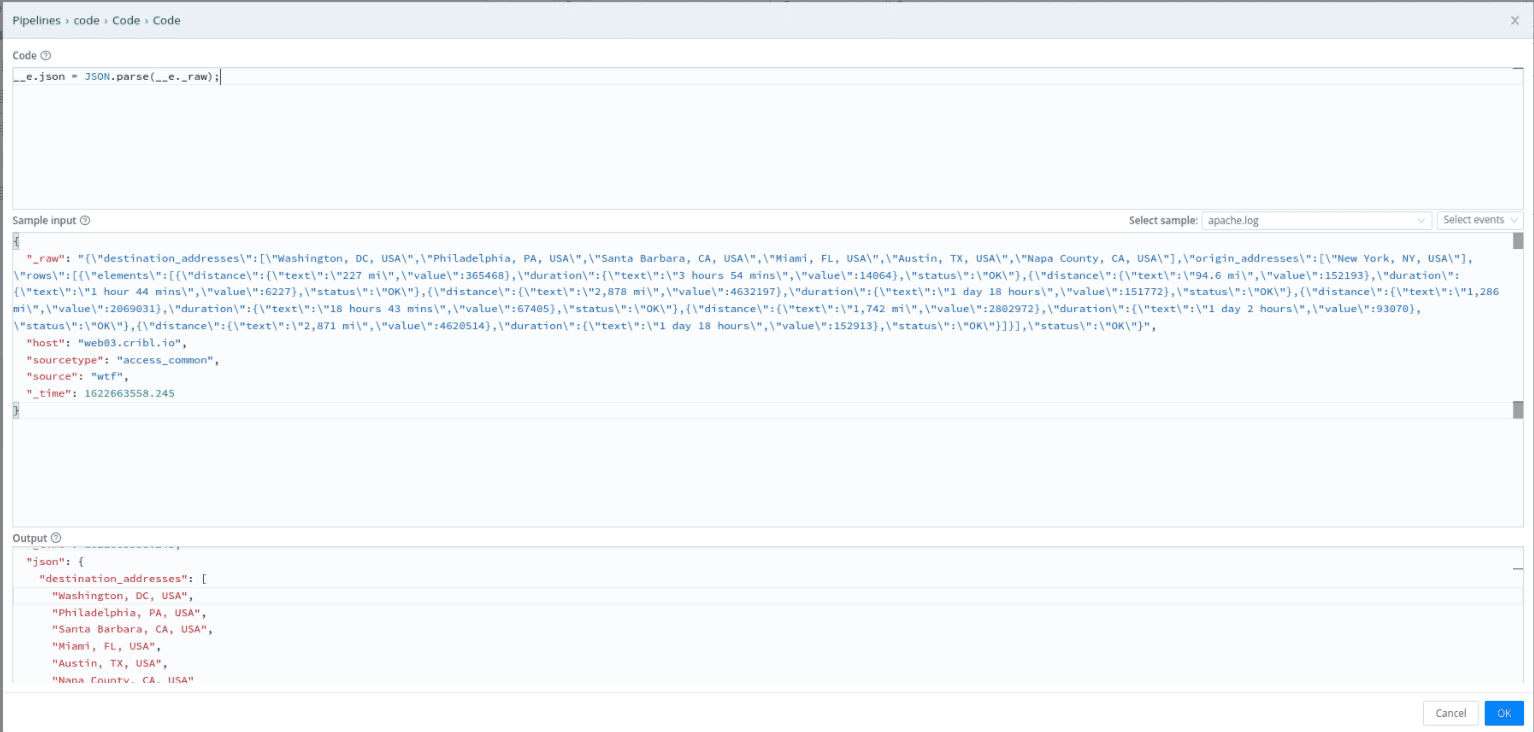1534x732 pixels.
Task: Open the apache.log sample dropdown
Action: (x=1317, y=220)
